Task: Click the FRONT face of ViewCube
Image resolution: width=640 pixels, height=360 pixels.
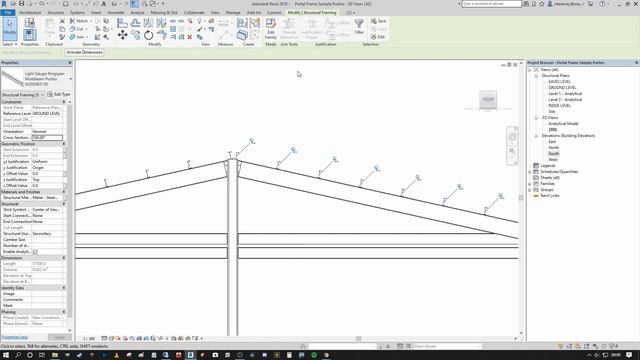Action: 488,99
